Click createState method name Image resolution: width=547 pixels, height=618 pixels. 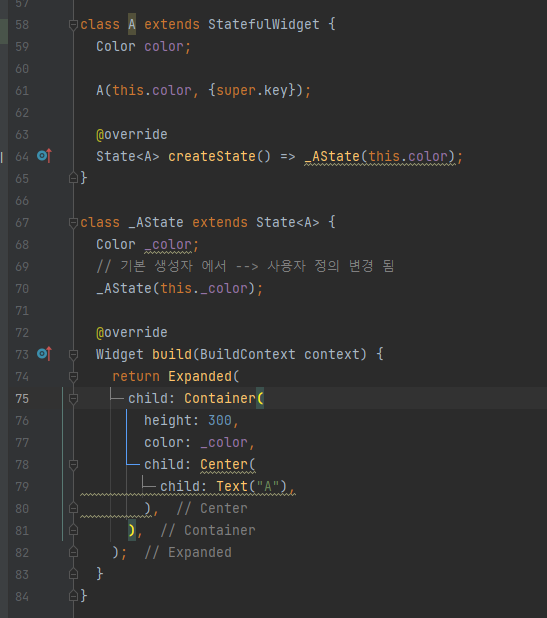point(212,156)
